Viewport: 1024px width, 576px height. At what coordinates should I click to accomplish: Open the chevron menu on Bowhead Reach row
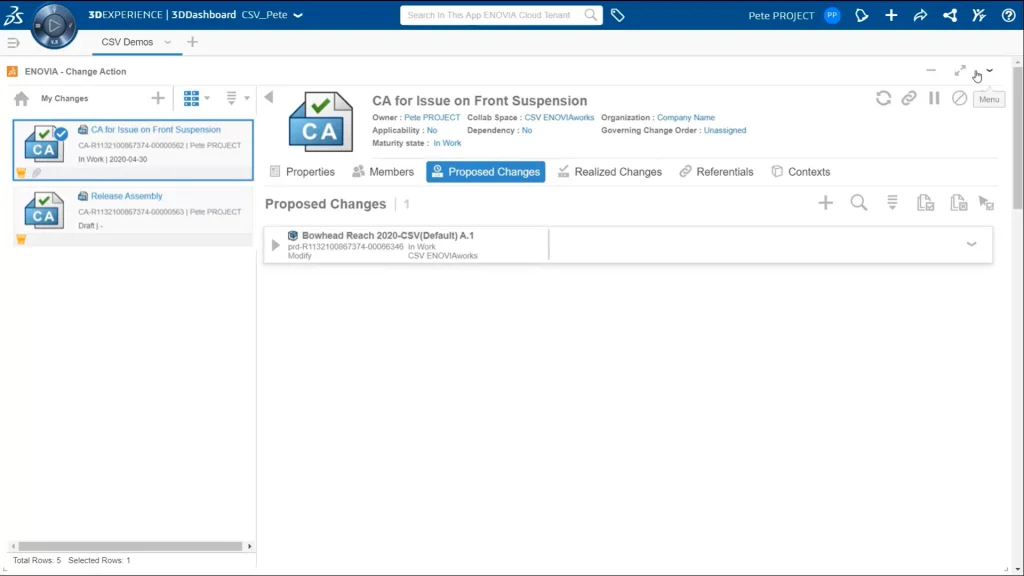coord(971,244)
